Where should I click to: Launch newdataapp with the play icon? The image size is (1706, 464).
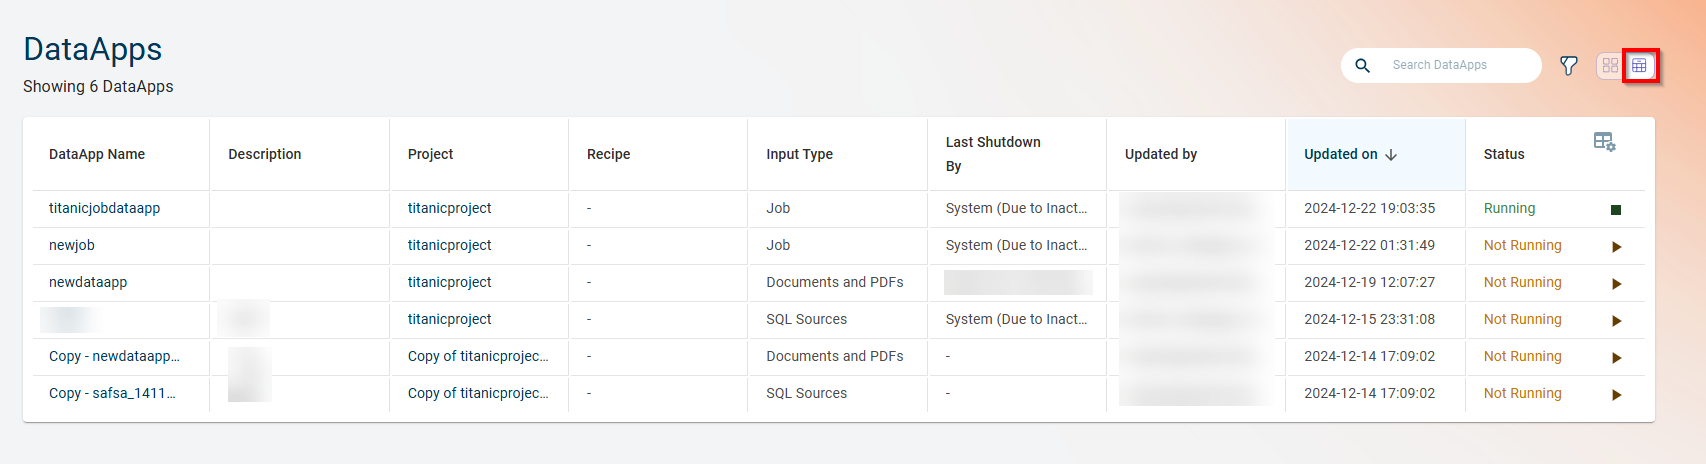(1616, 284)
